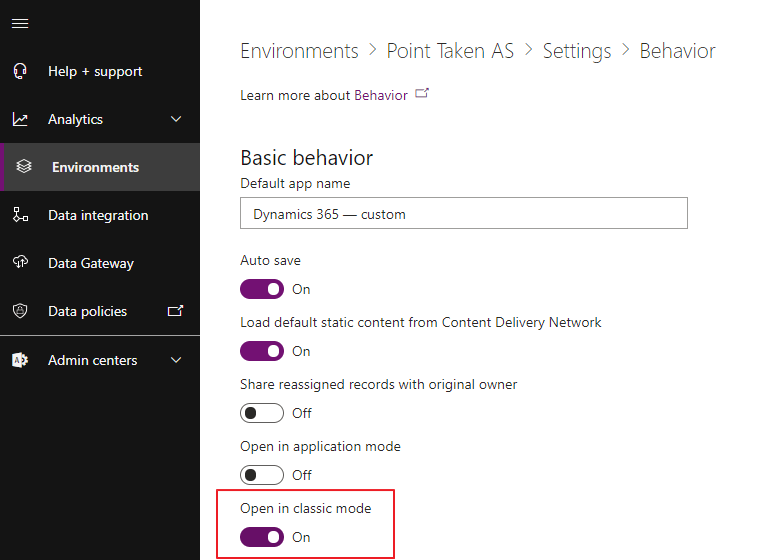Screen dimensions: 764x560
Task: Click the Admin centers icon
Action: pyautogui.click(x=20, y=360)
